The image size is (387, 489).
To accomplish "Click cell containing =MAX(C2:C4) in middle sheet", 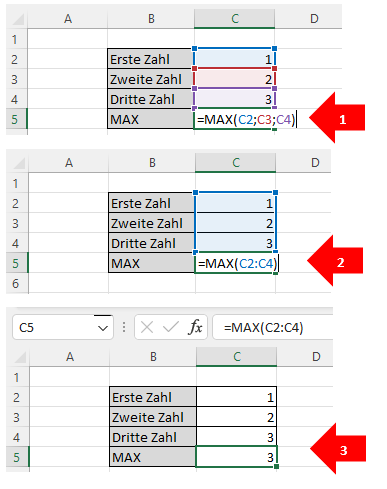I will tap(236, 263).
